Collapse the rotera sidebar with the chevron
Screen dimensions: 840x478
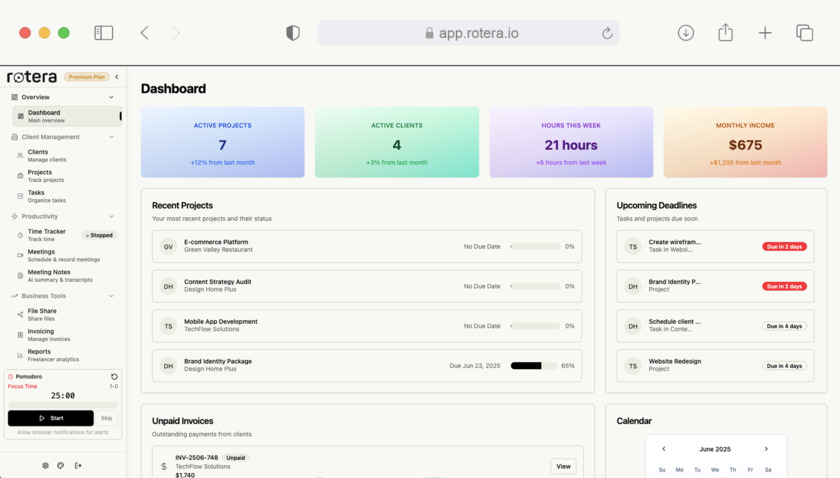tap(117, 77)
